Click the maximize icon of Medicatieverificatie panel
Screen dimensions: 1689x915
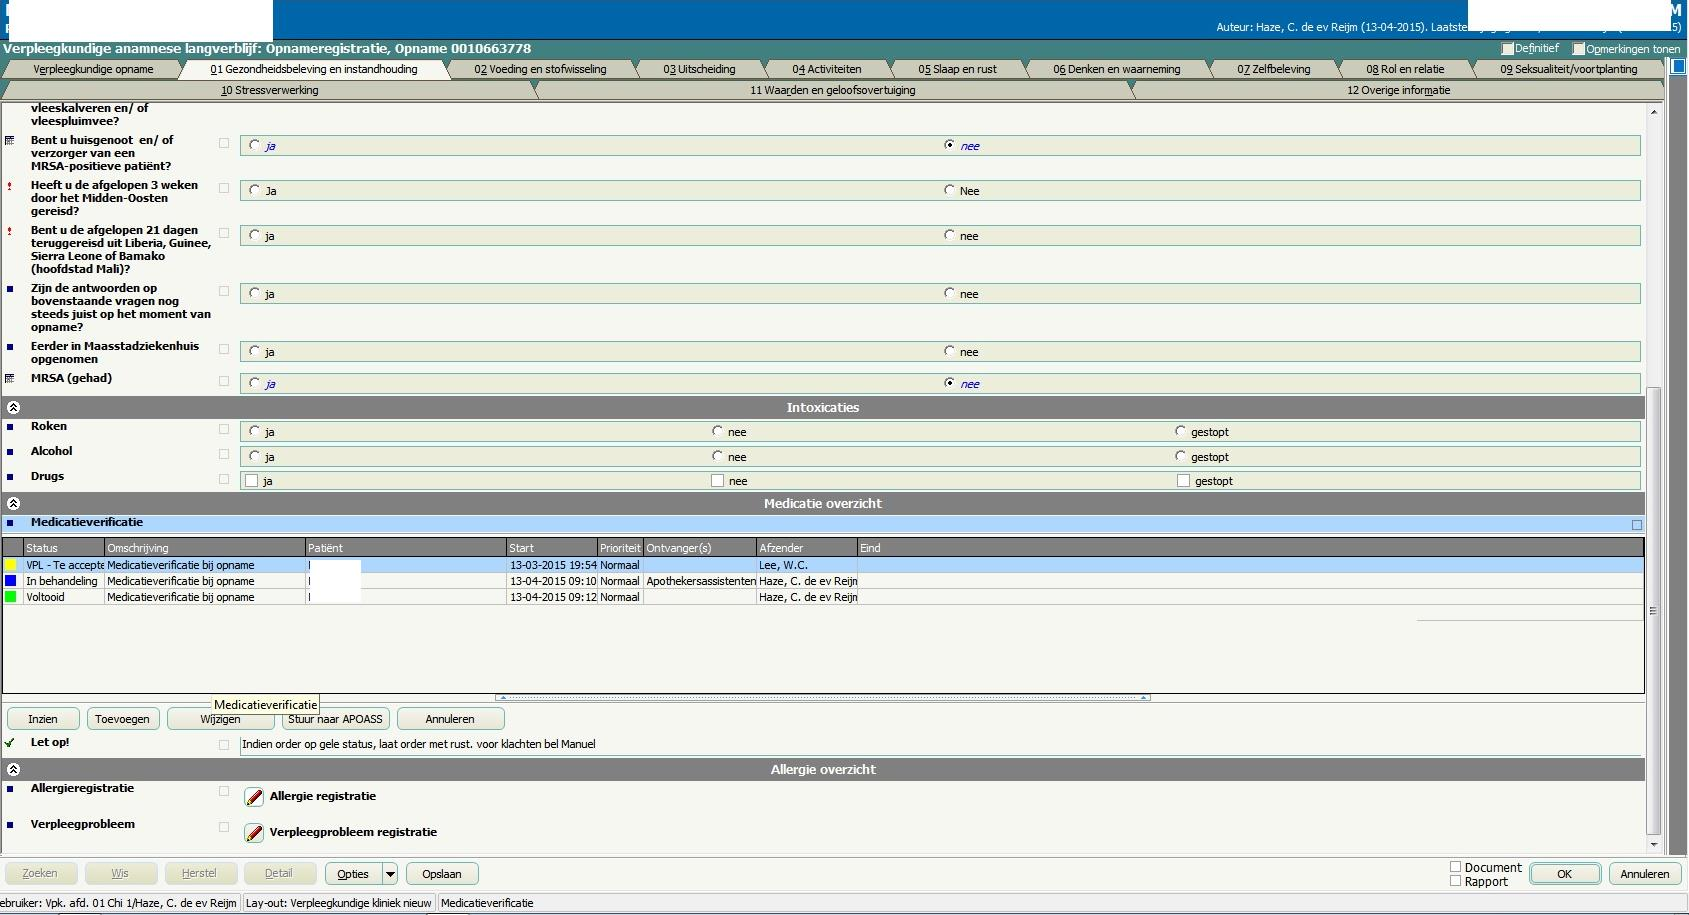1637,525
